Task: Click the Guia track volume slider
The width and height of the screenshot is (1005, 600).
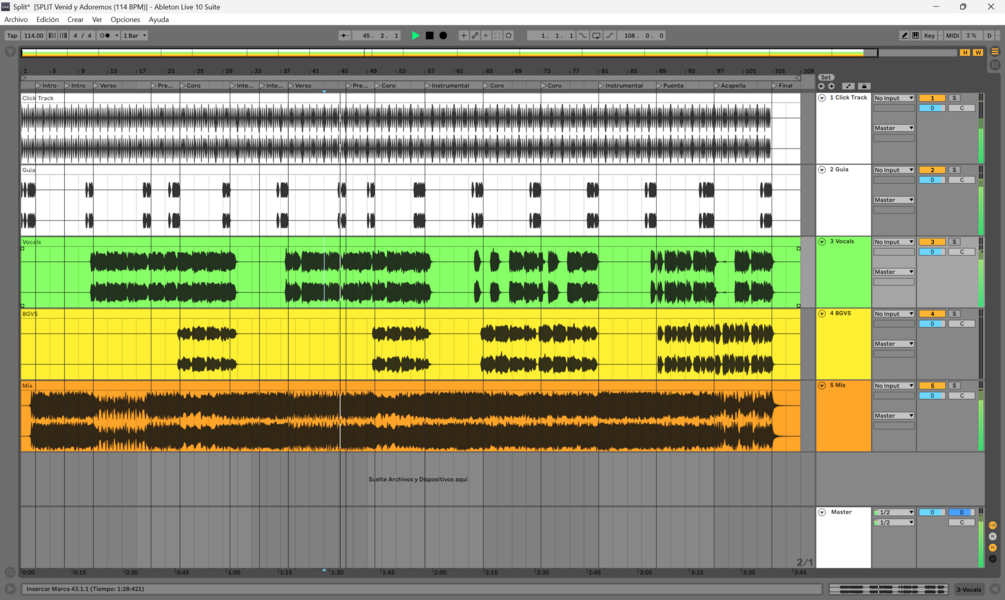Action: pos(932,180)
